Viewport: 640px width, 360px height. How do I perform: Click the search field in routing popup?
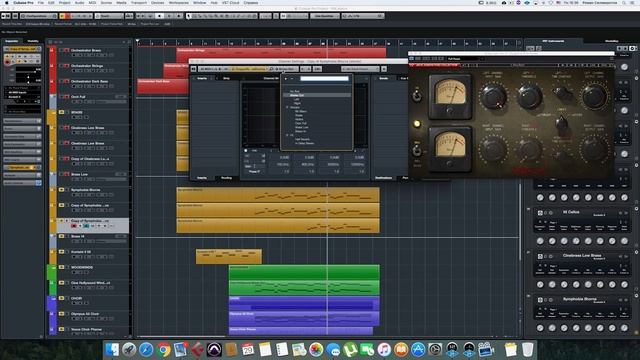click(x=324, y=78)
